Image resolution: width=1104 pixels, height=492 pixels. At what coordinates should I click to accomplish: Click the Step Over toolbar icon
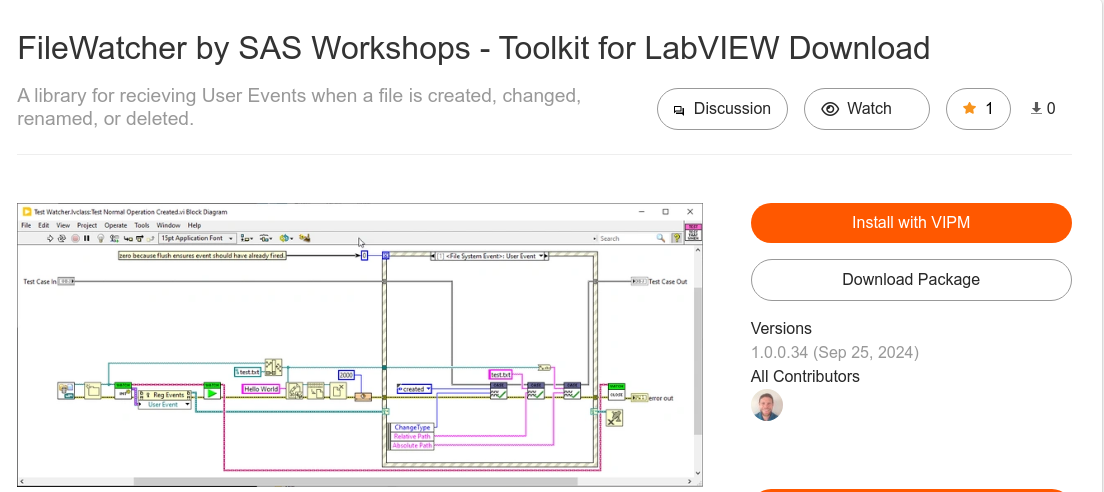[x=139, y=238]
